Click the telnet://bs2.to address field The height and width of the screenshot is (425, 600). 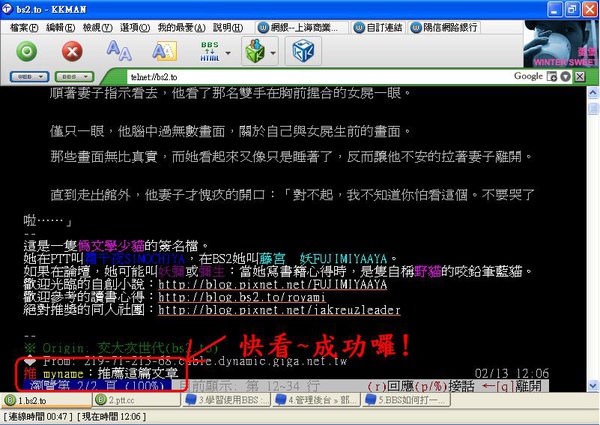[318, 77]
